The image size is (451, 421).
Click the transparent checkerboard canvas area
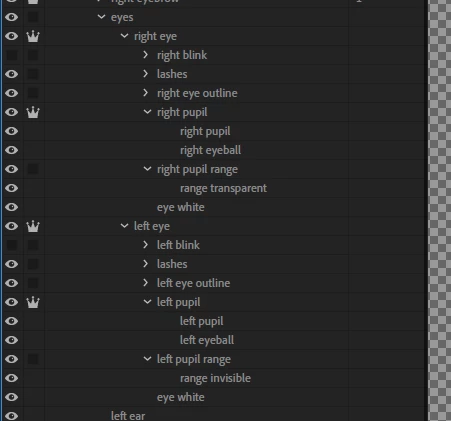pyautogui.click(x=439, y=210)
